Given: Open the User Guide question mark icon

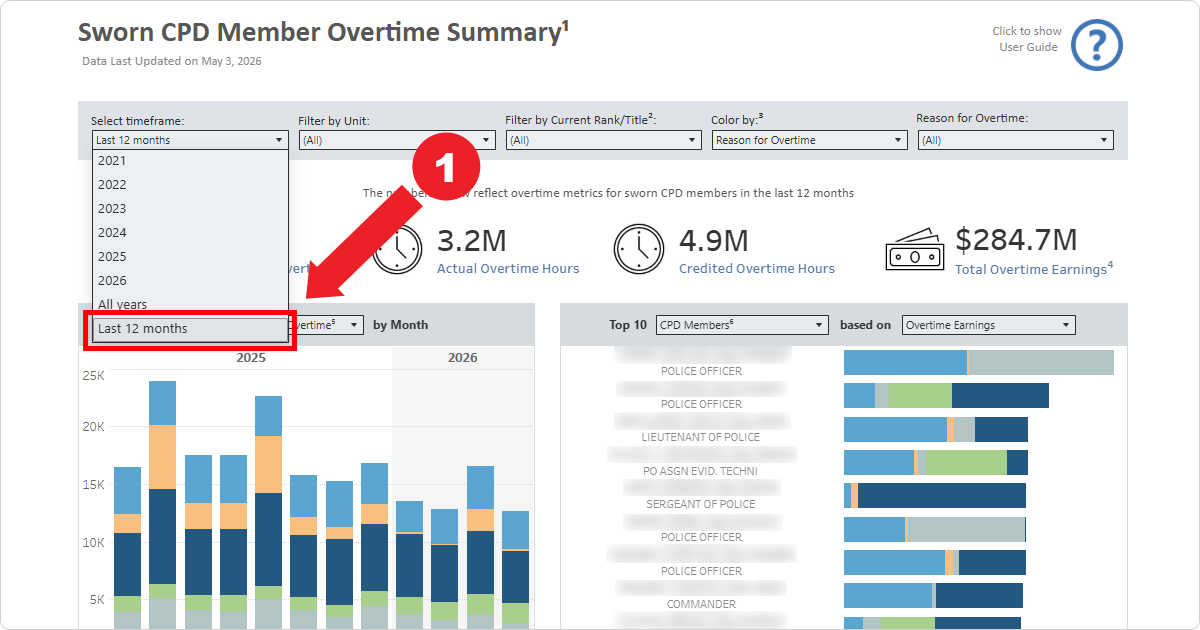Looking at the screenshot, I should (x=1097, y=45).
